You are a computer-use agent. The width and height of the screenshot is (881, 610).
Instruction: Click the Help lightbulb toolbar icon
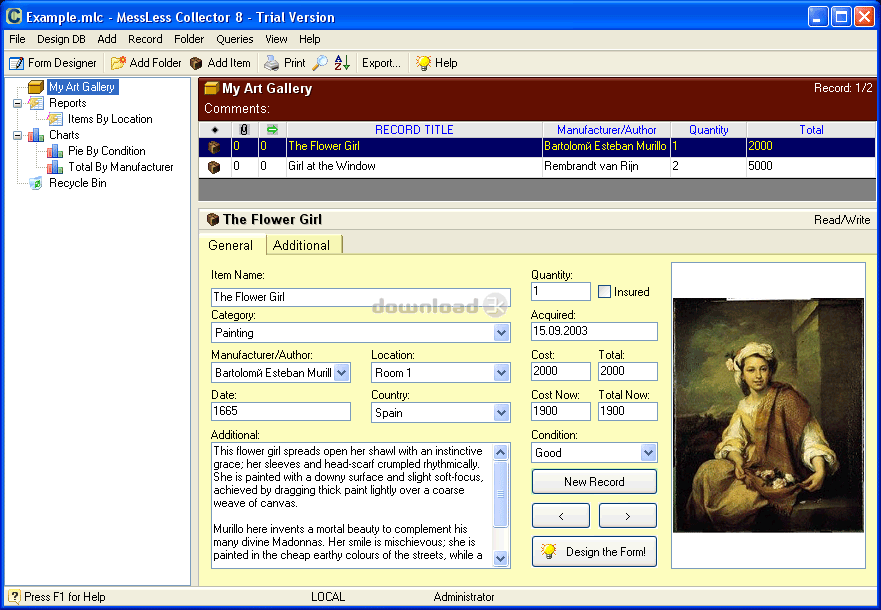click(x=423, y=63)
